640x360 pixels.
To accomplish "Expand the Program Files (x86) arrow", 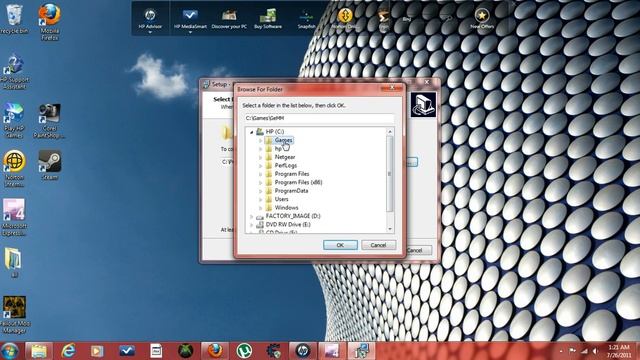I will [260, 182].
